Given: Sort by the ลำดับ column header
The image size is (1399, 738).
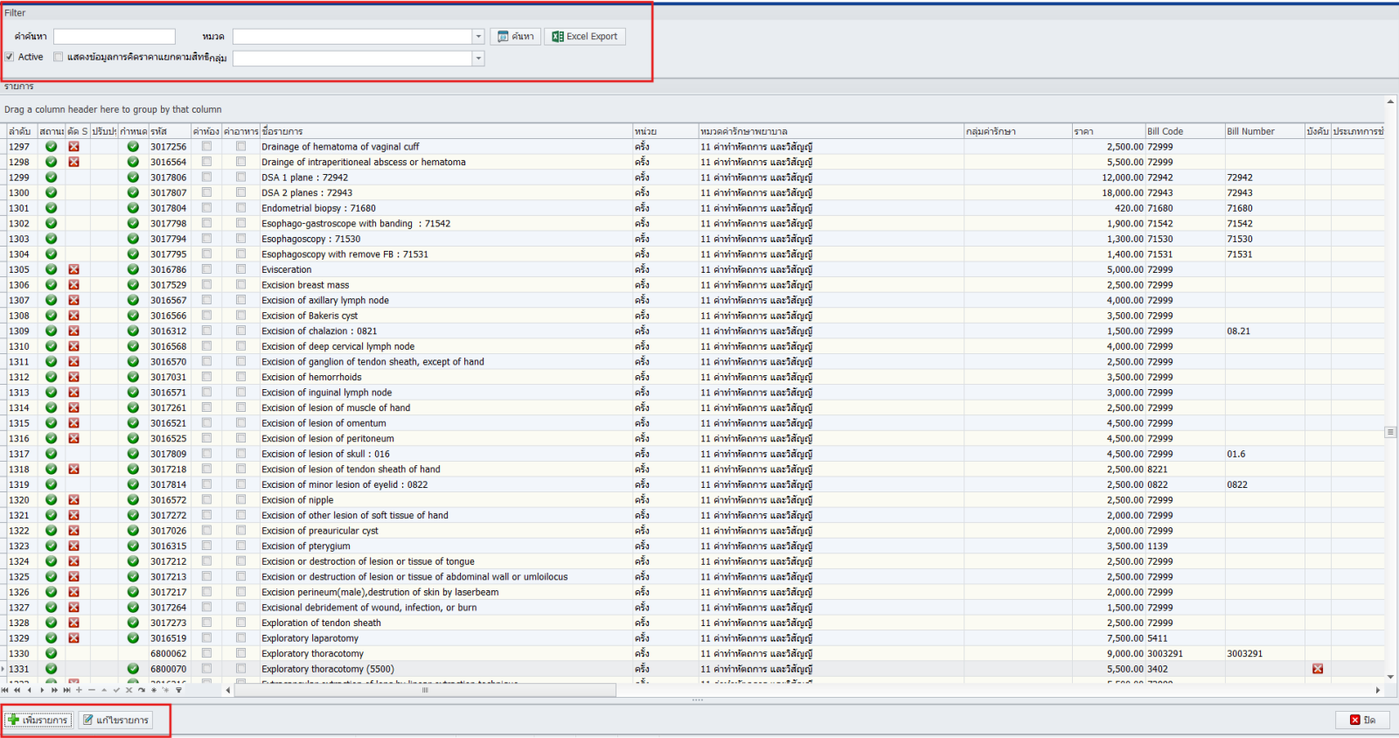Looking at the screenshot, I should pyautogui.click(x=23, y=132).
